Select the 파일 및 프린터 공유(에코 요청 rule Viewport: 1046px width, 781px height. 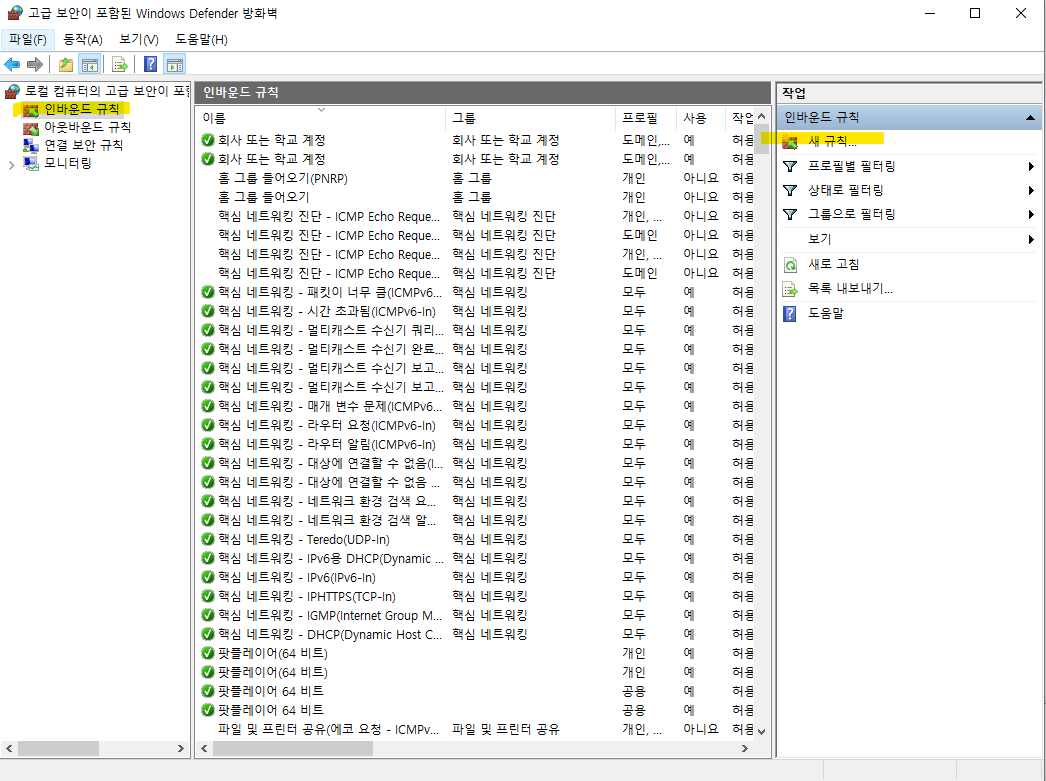(x=328, y=729)
